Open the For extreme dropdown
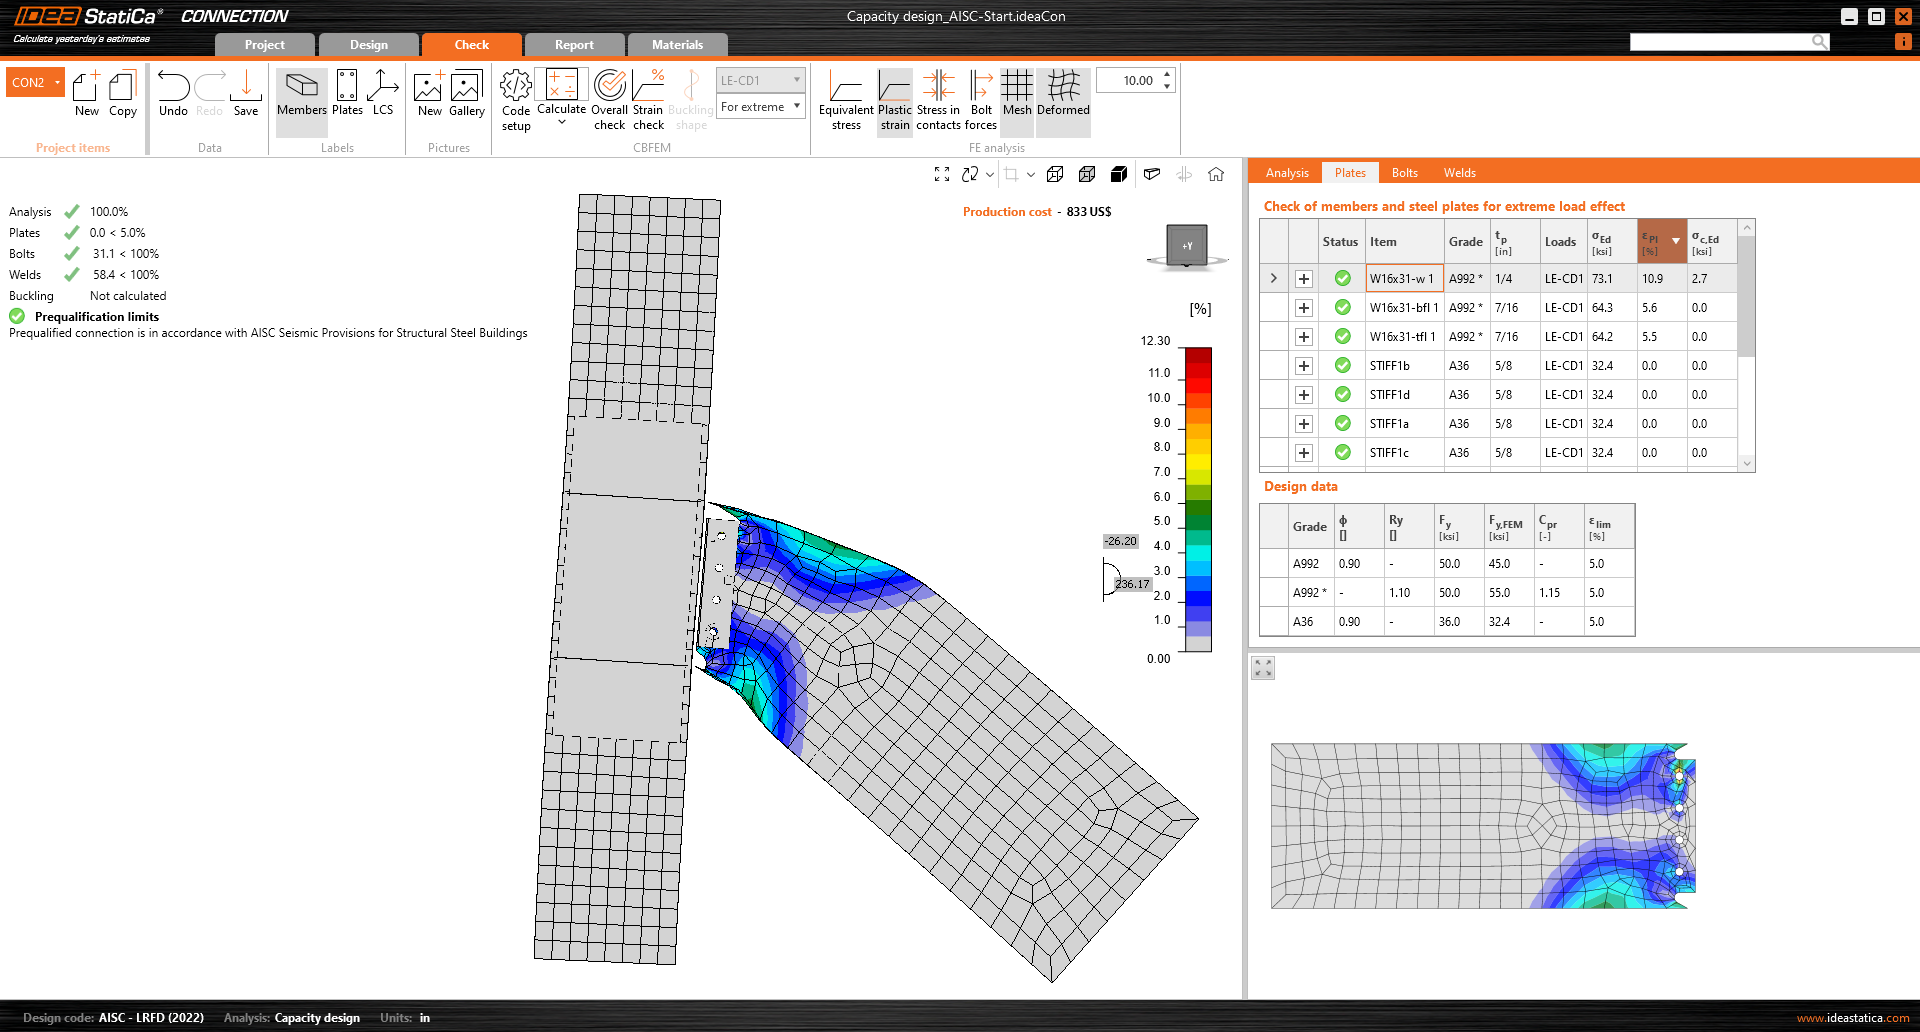1920x1032 pixels. tap(761, 107)
